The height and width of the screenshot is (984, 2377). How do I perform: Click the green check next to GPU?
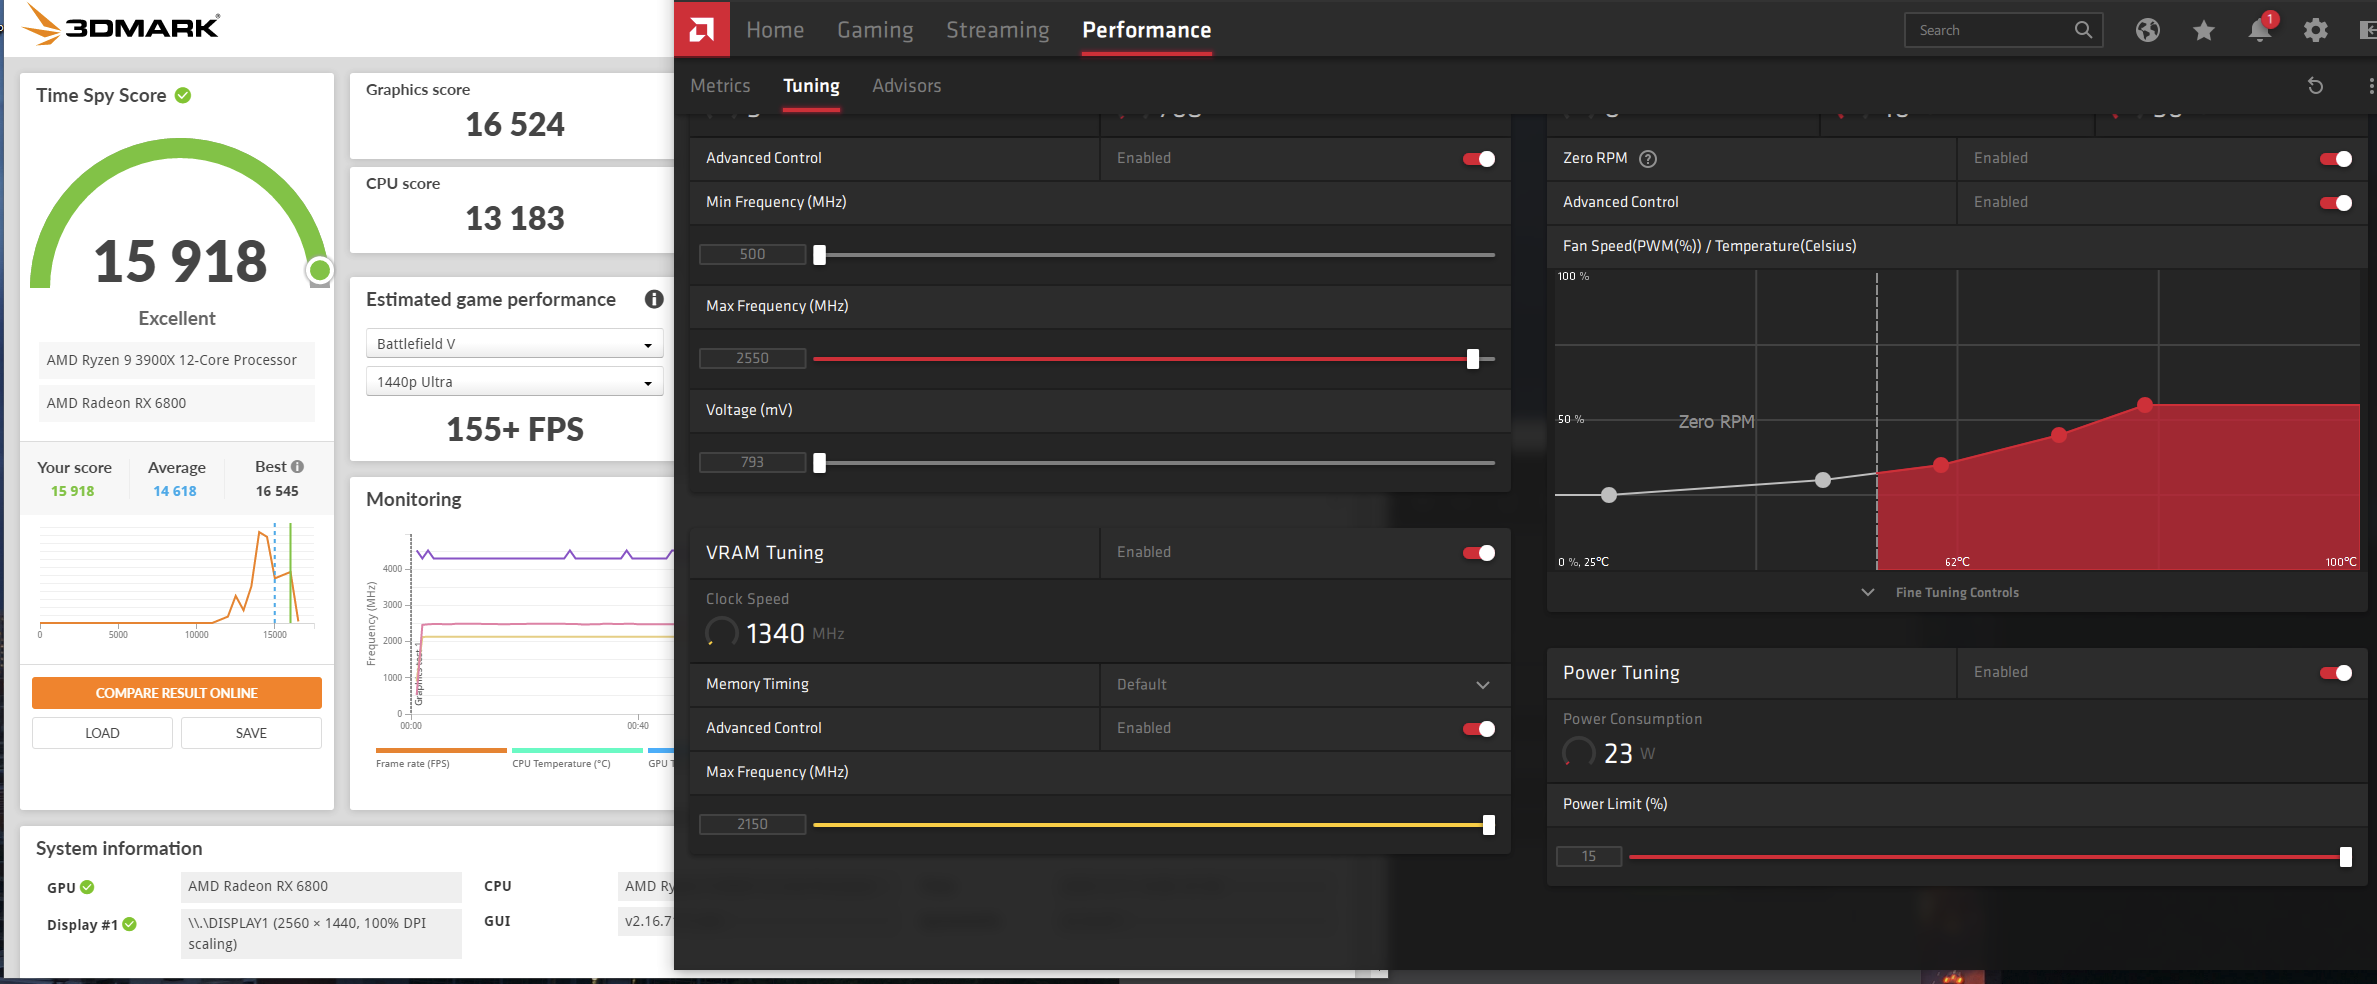87,887
